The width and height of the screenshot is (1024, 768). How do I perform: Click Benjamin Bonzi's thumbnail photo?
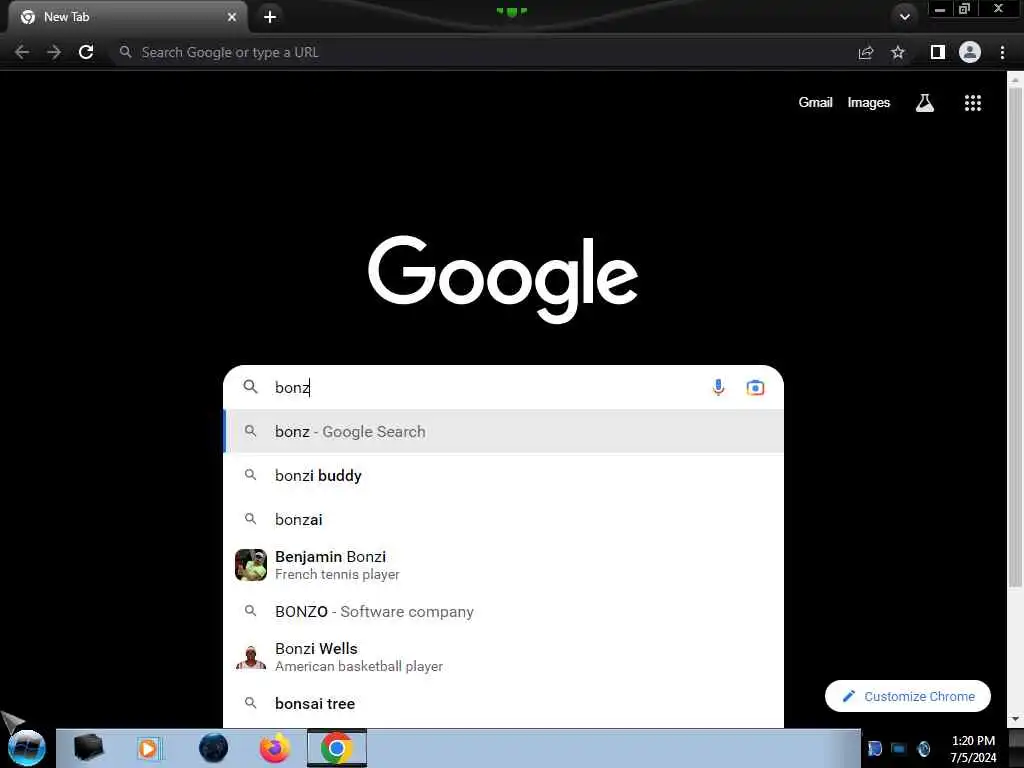[251, 565]
